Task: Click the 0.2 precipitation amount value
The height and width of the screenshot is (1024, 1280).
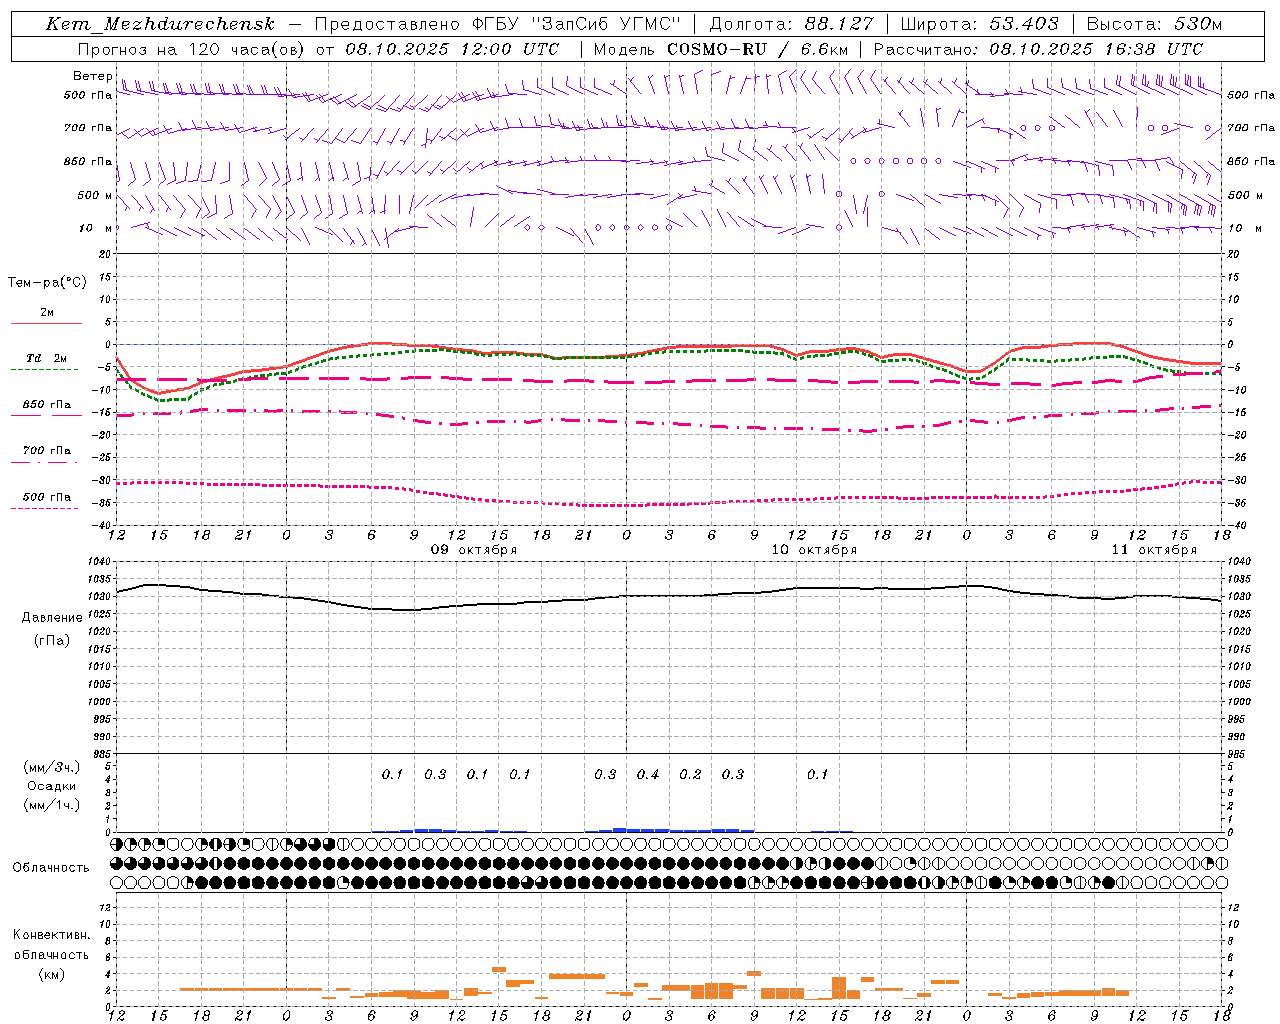Action: [690, 774]
